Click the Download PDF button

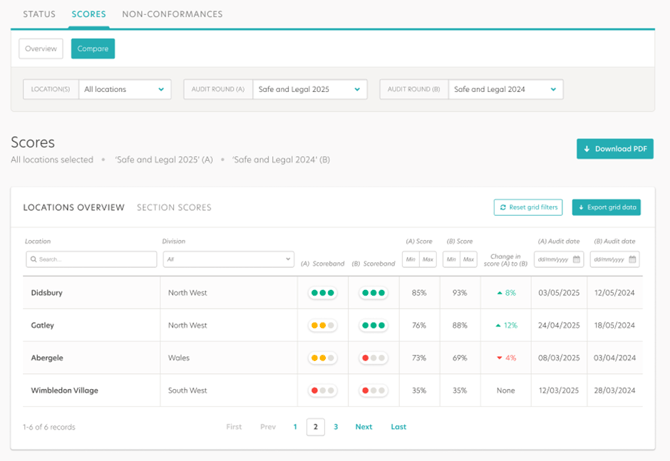[614, 149]
